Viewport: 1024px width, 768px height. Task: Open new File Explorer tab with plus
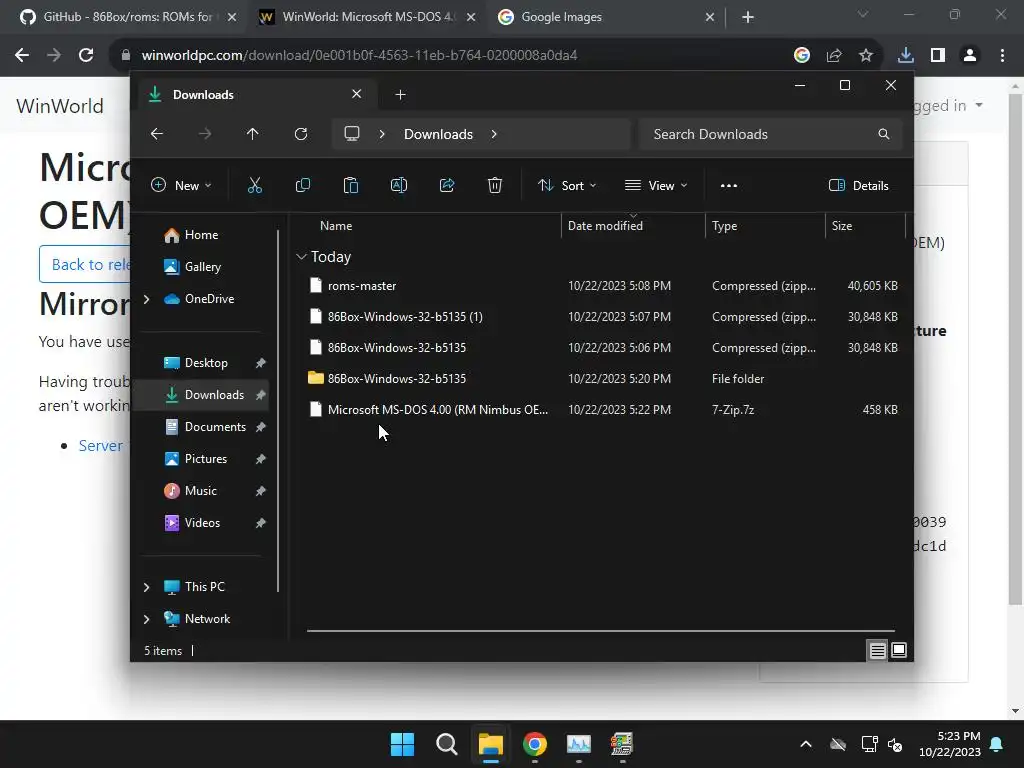(400, 95)
